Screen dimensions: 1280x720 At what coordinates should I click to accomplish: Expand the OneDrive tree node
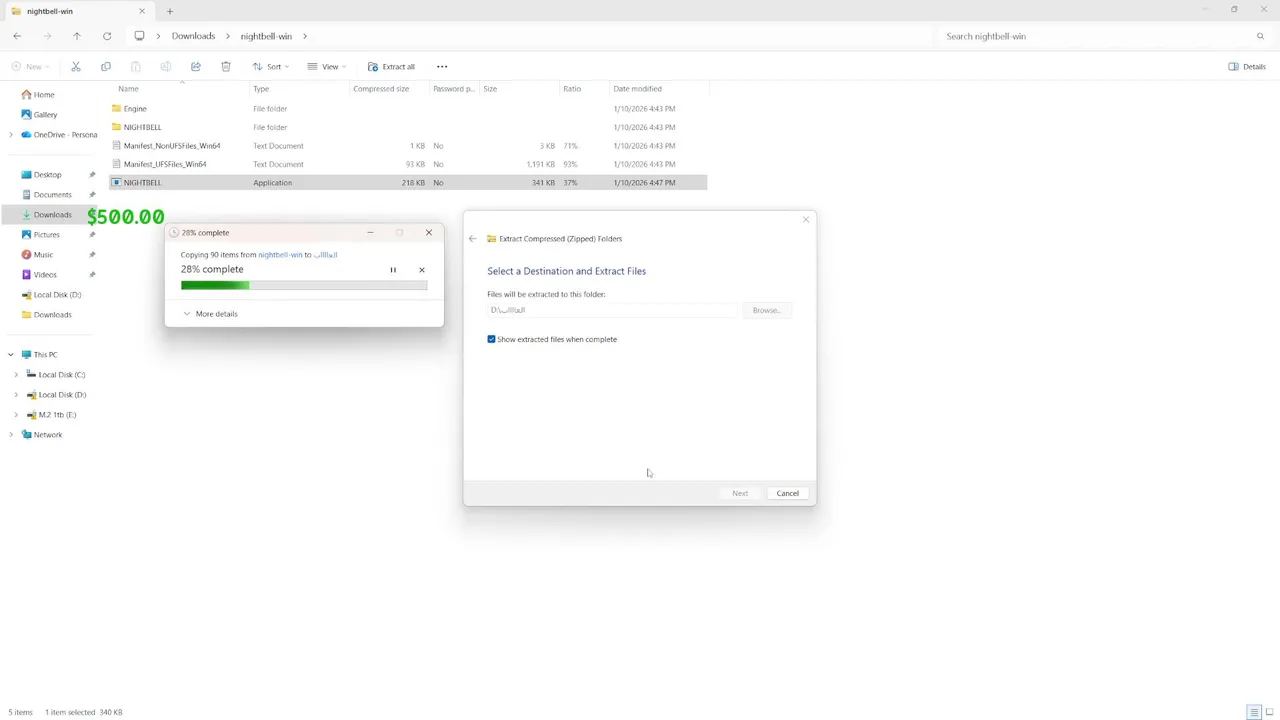[11, 135]
